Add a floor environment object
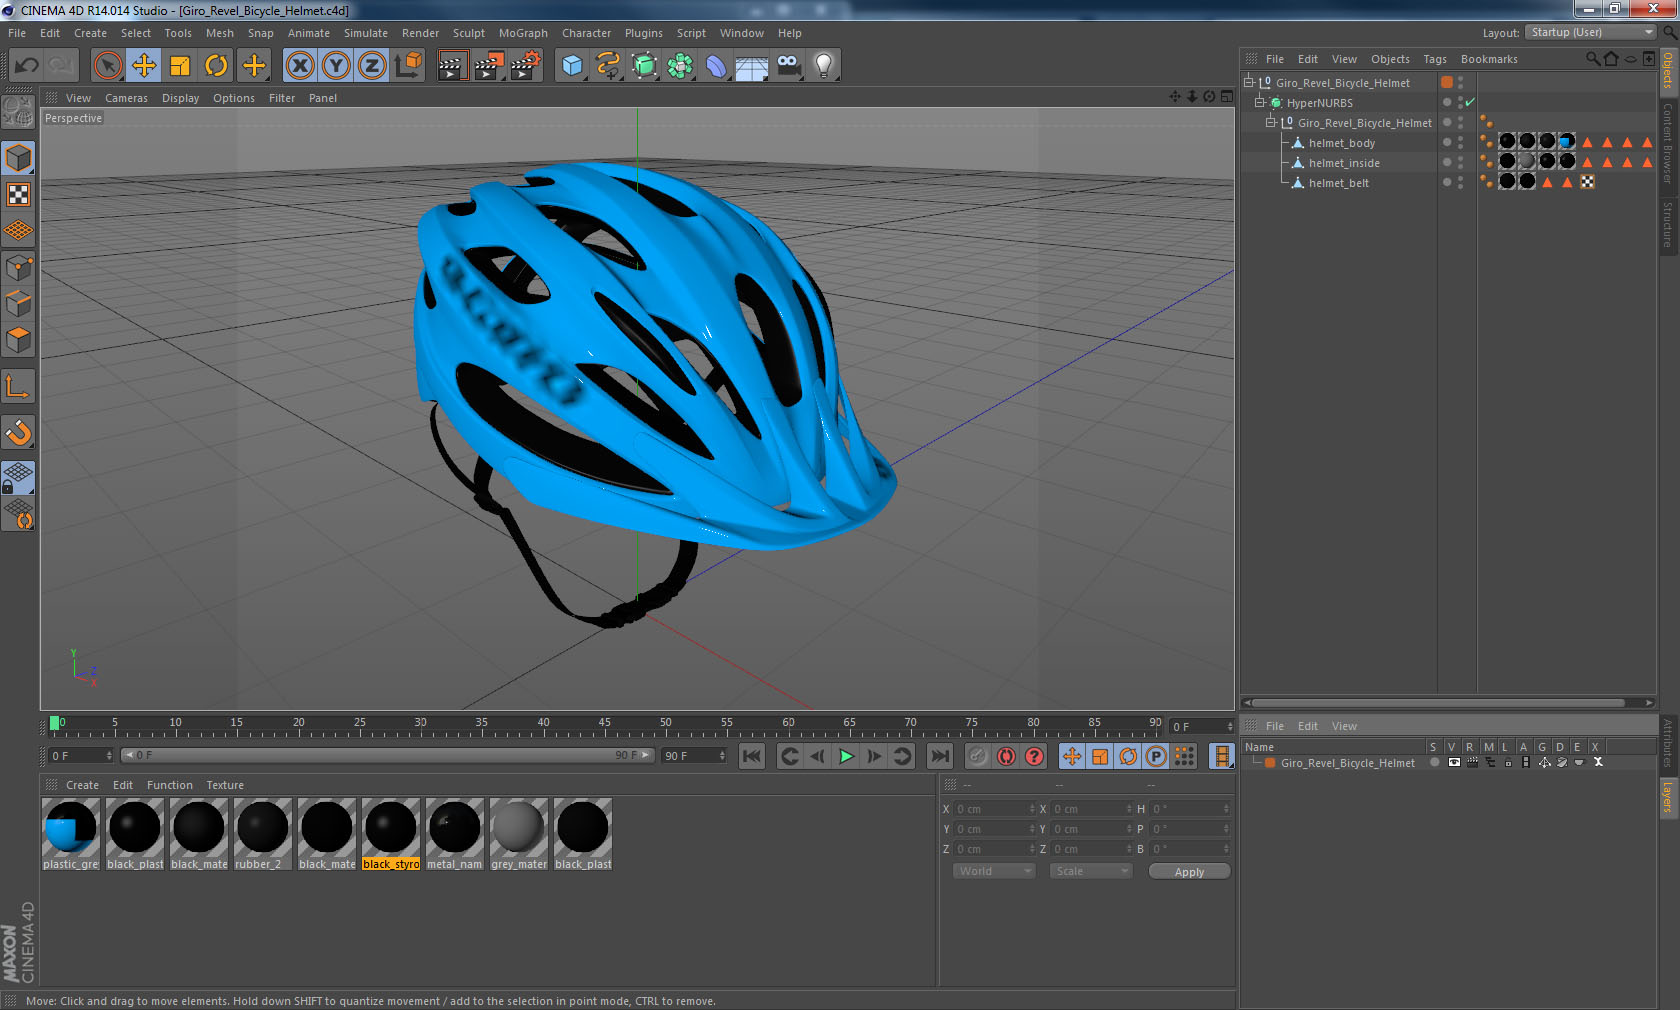 pyautogui.click(x=752, y=66)
